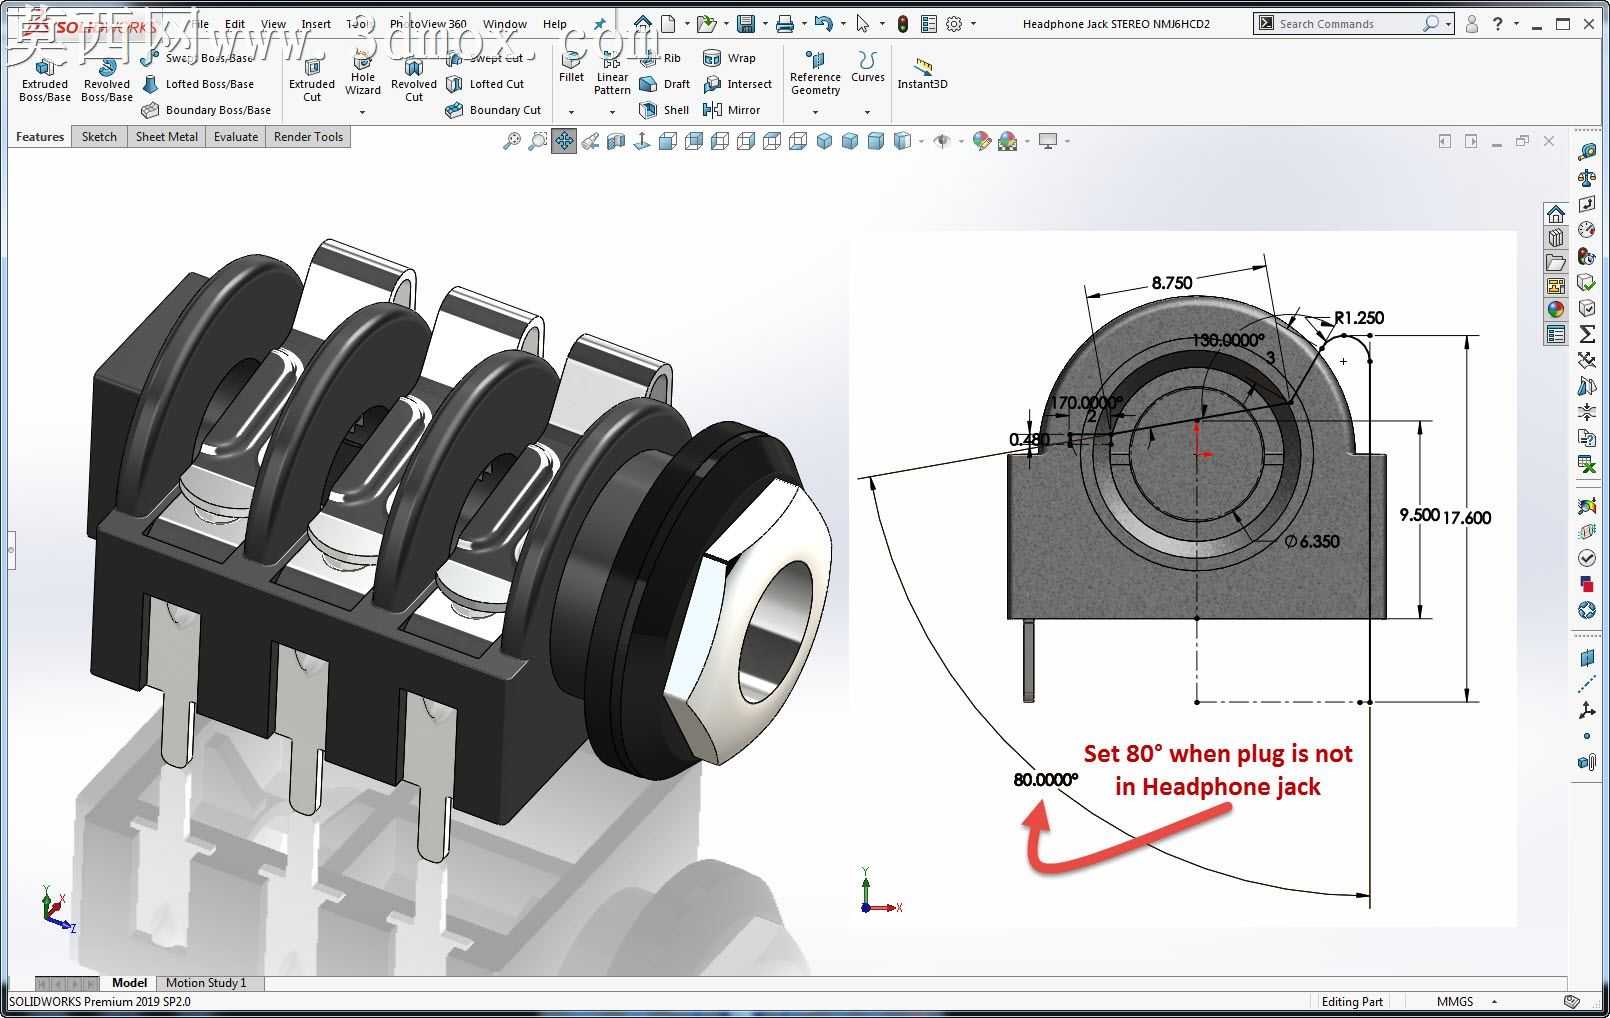
Task: Click the Search Commands field
Action: click(x=1347, y=23)
